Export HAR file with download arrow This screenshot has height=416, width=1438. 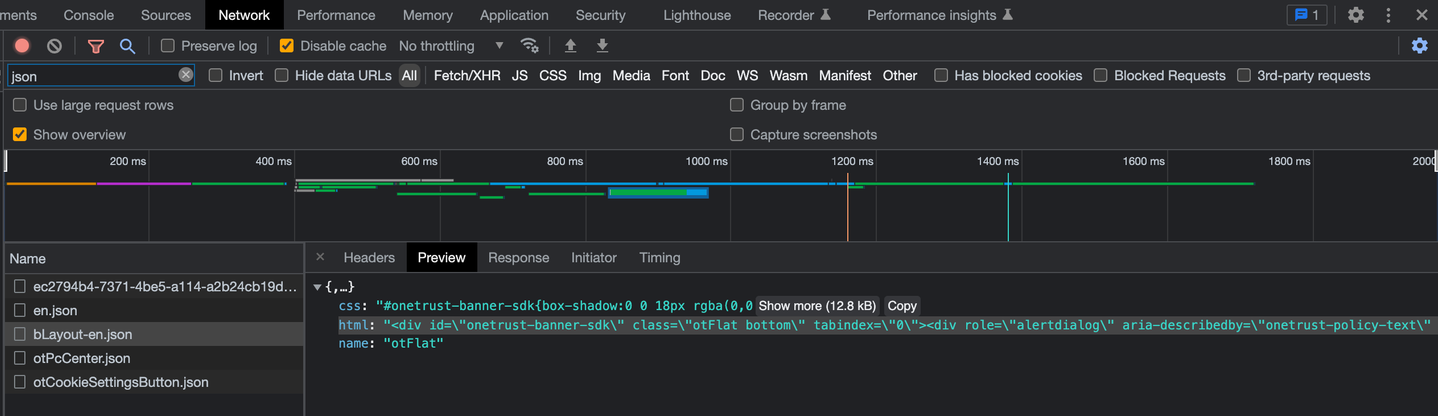[x=602, y=46]
